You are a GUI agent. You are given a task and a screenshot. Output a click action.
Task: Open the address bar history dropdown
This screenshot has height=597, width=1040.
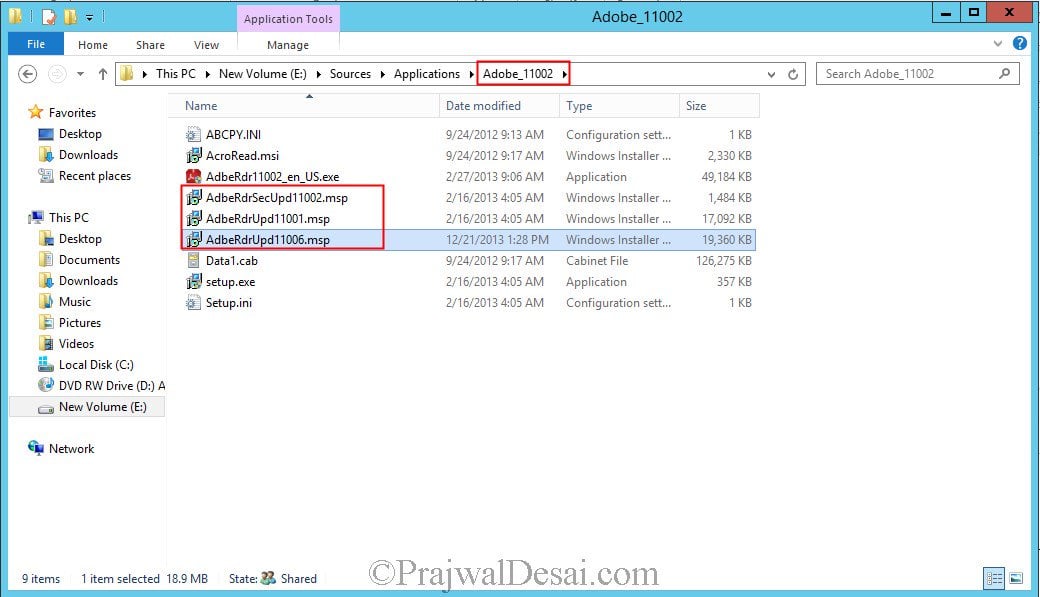click(771, 74)
